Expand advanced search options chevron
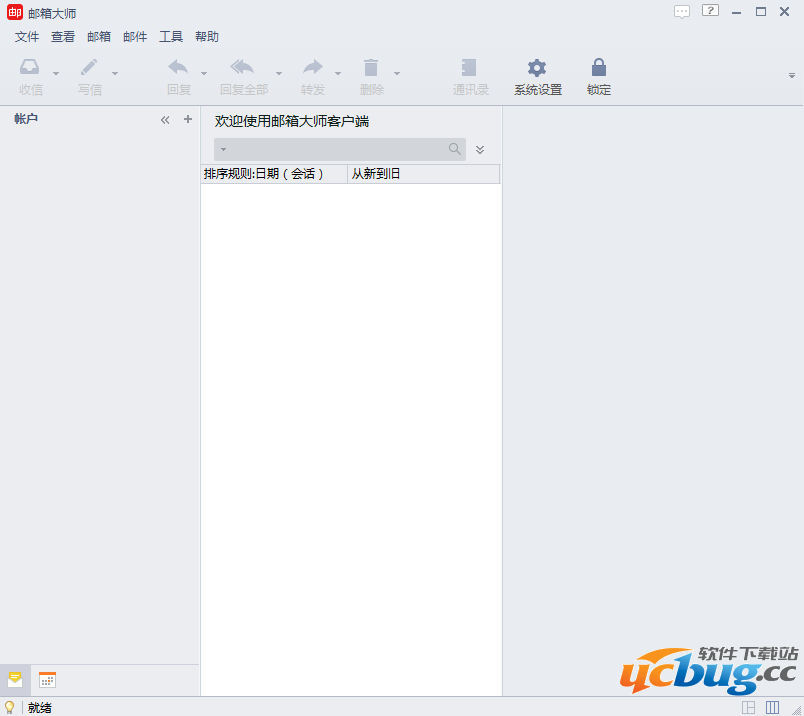 pyautogui.click(x=480, y=150)
